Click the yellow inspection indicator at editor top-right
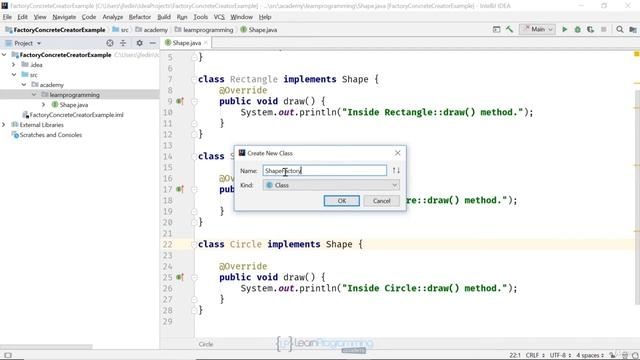Viewport: 640px width, 360px height. click(636, 54)
